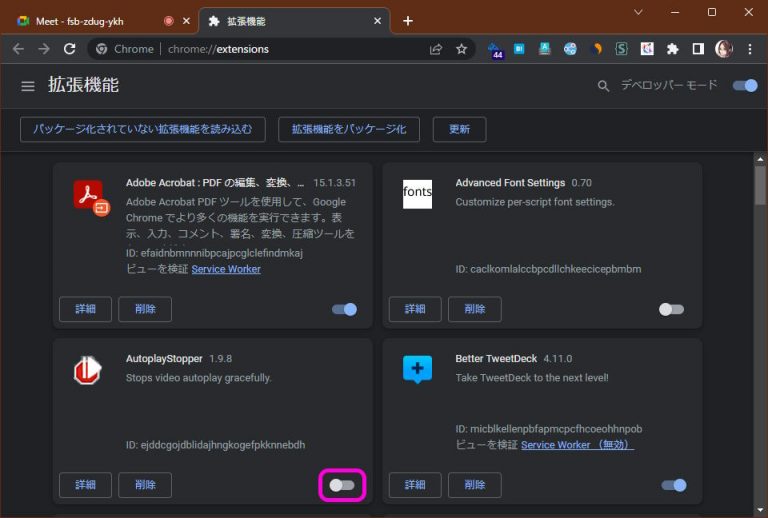This screenshot has width=768, height=518.
Task: Click the share page icon in address bar
Action: [436, 49]
